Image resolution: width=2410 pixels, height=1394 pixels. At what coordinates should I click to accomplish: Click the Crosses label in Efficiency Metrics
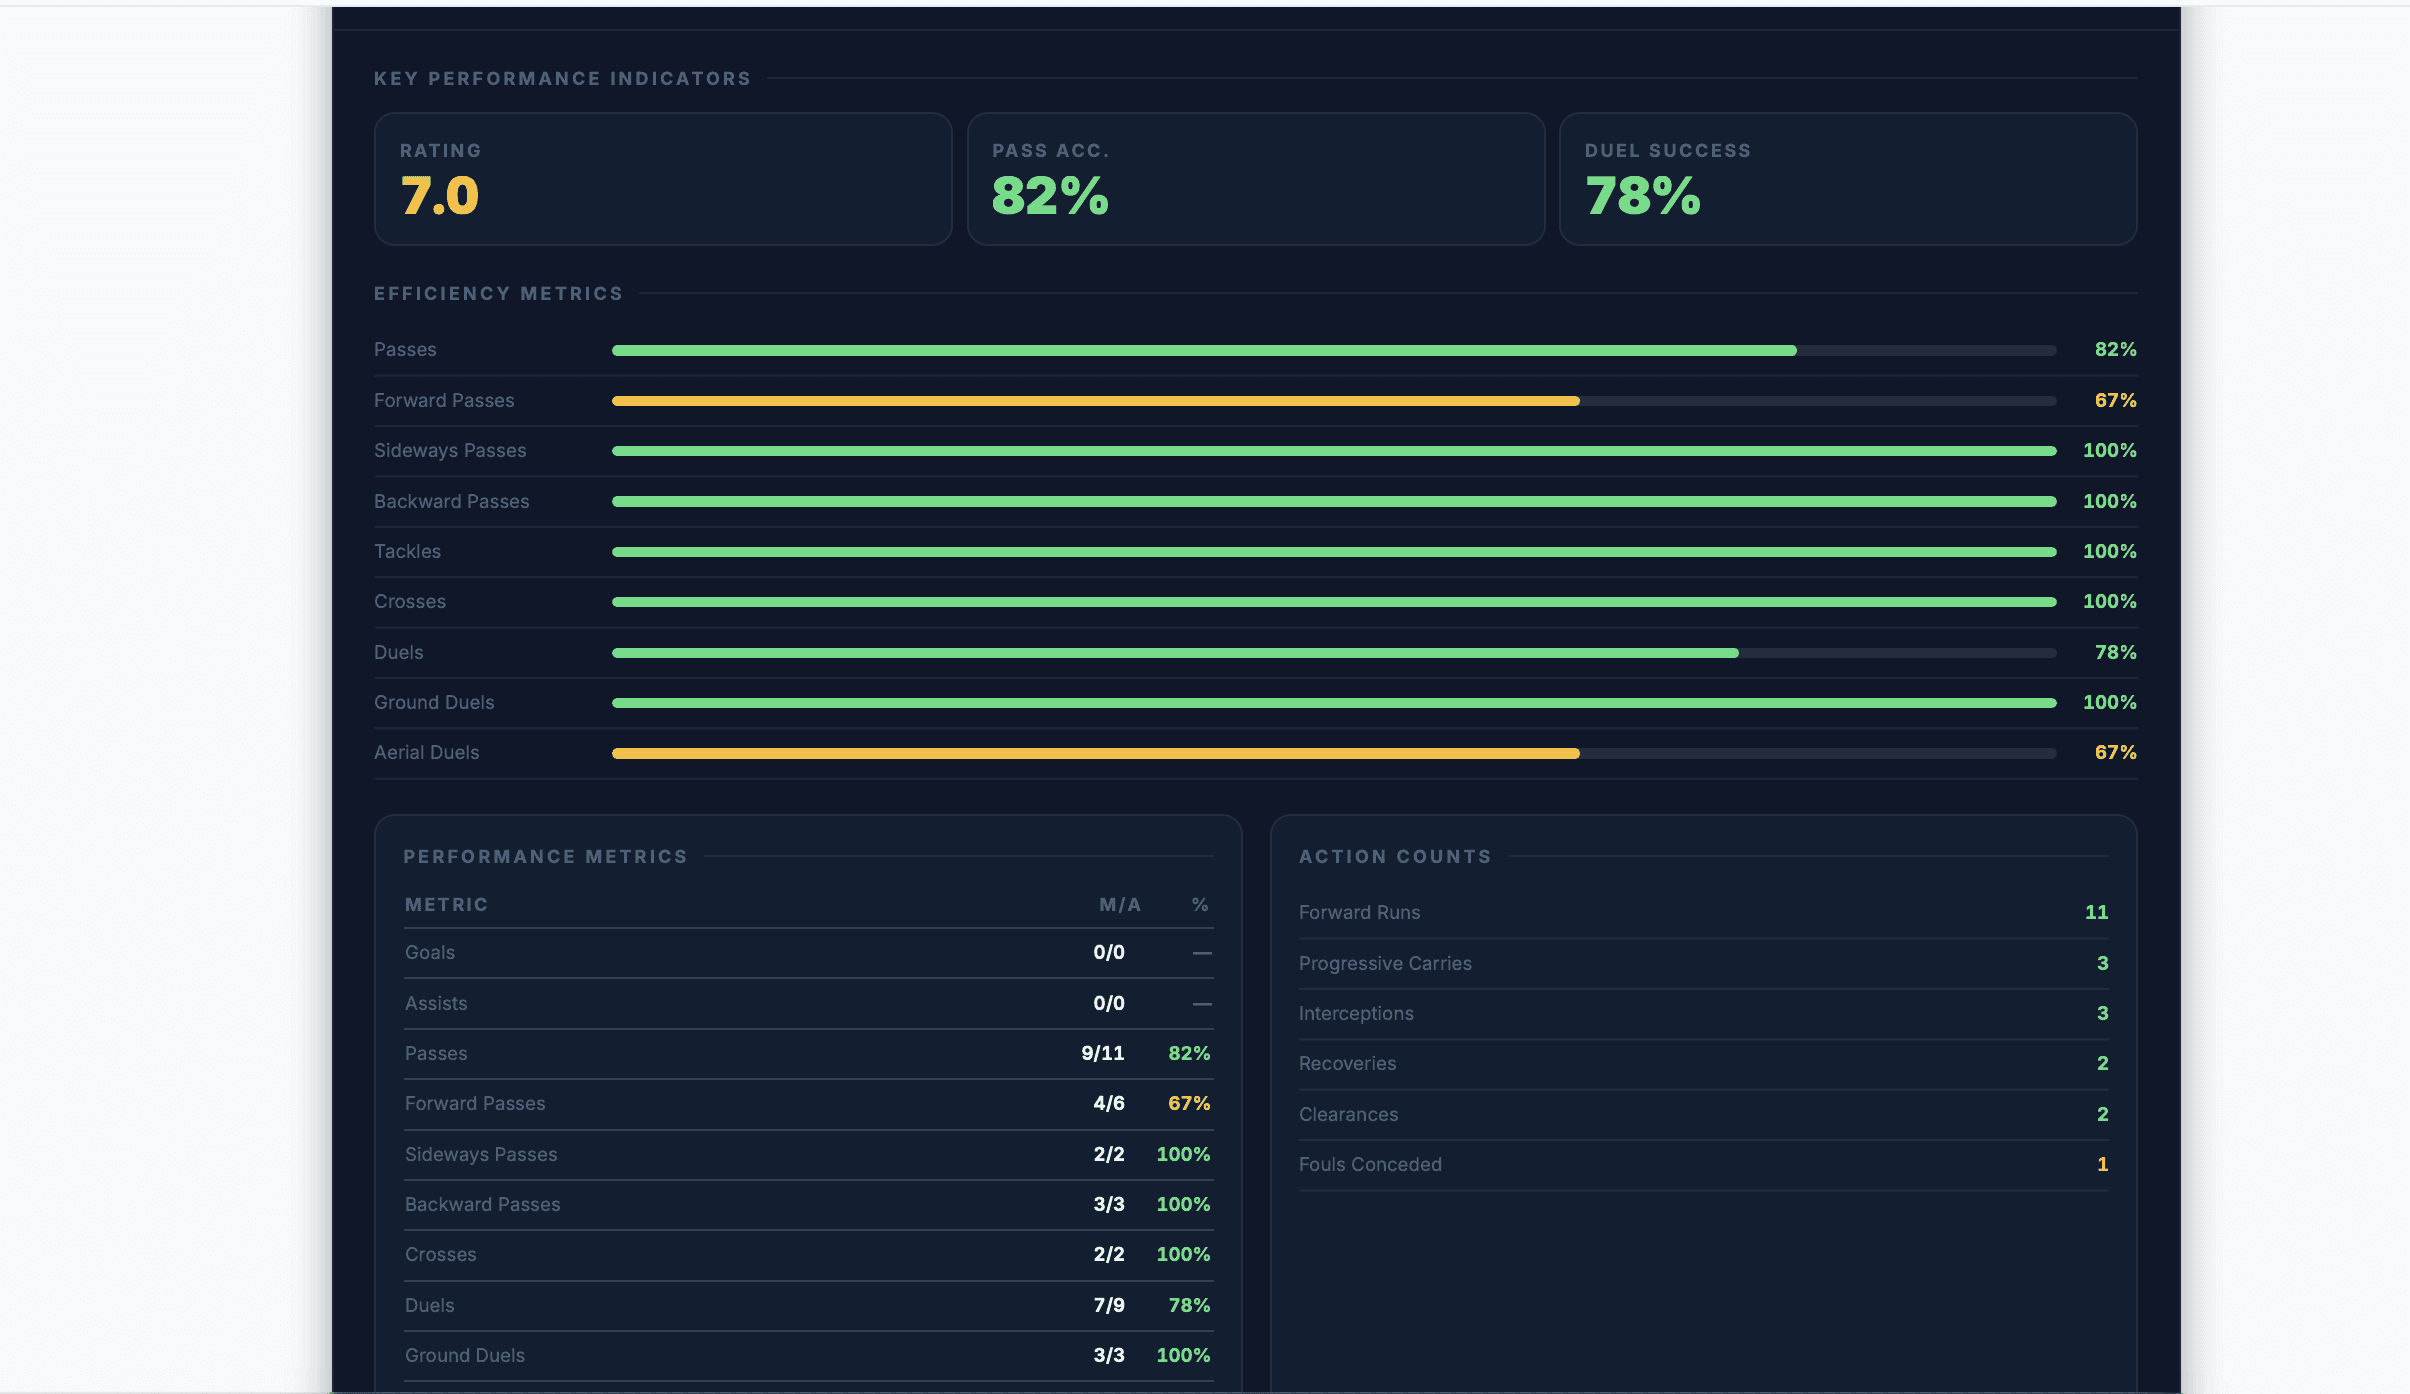(x=410, y=602)
